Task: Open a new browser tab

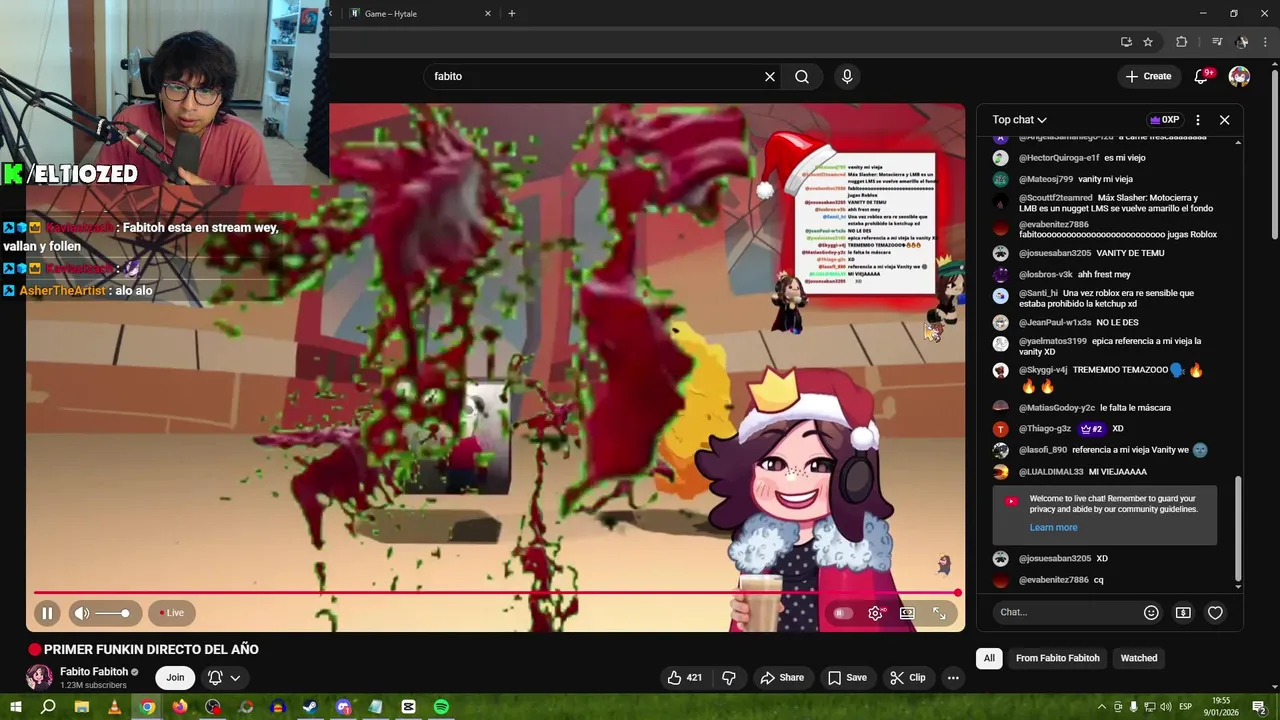Action: pos(512,14)
